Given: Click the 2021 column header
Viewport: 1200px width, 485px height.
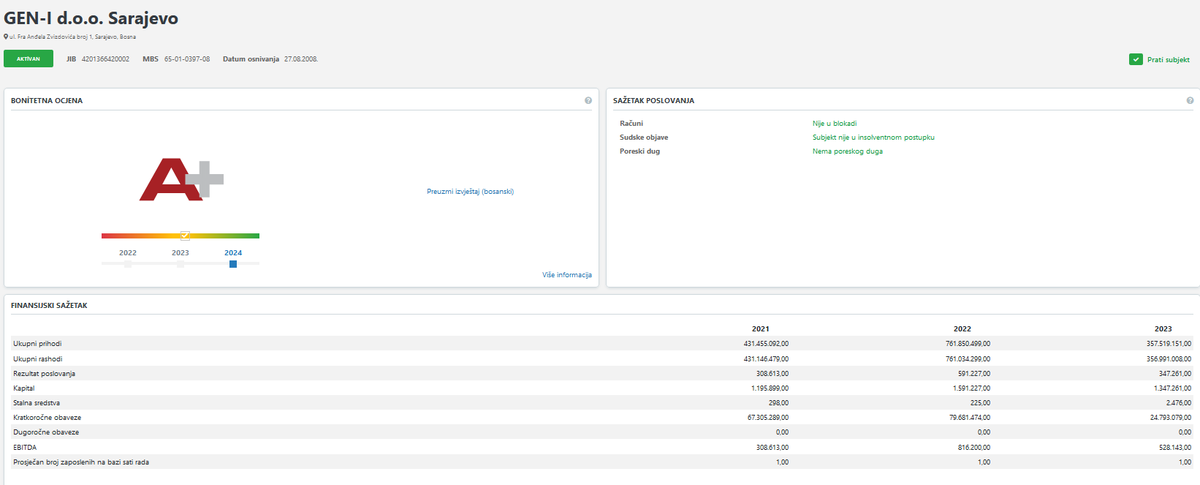Looking at the screenshot, I should click(x=760, y=328).
